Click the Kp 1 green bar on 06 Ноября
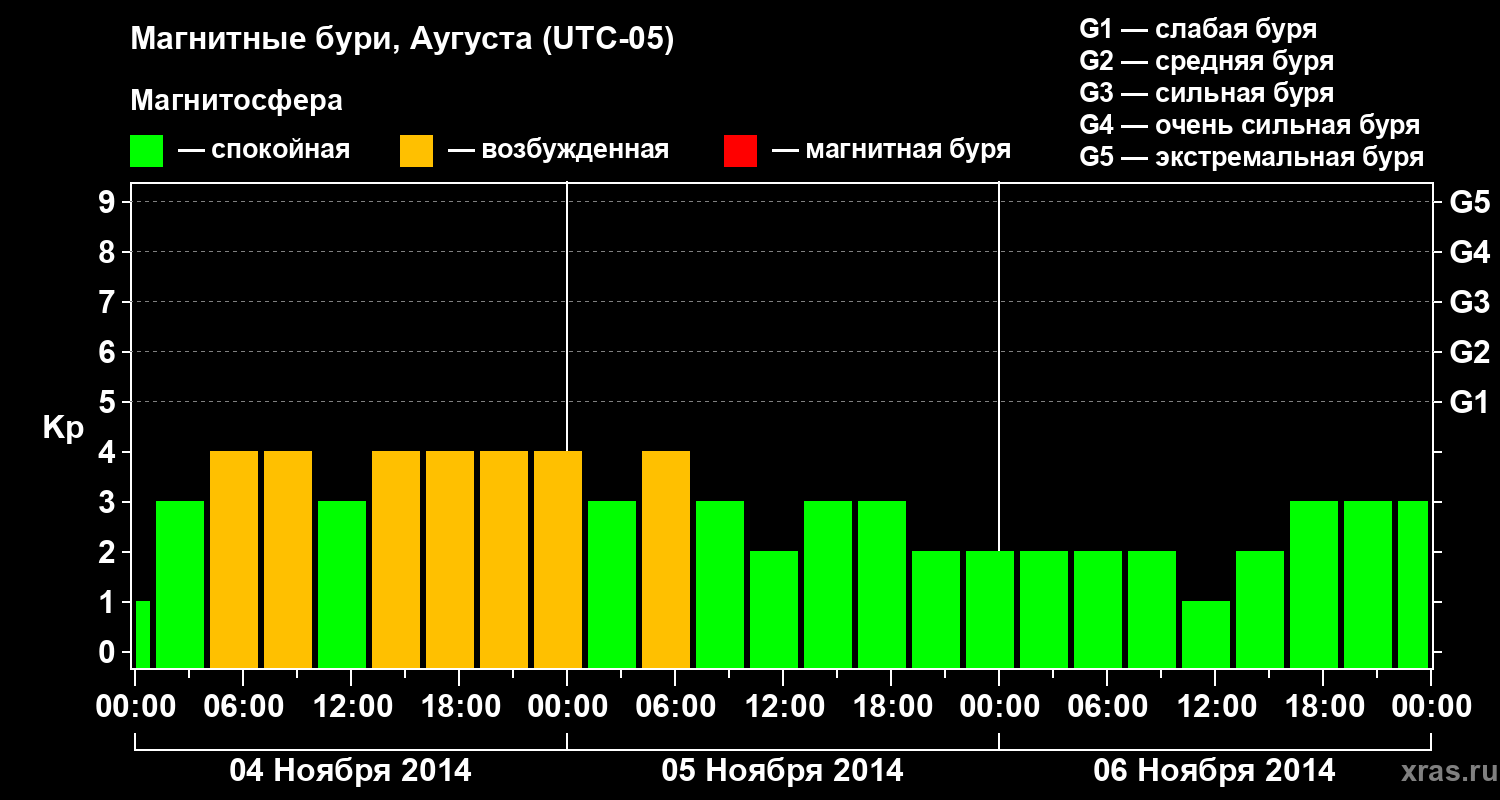The image size is (1500, 800). point(1206,634)
